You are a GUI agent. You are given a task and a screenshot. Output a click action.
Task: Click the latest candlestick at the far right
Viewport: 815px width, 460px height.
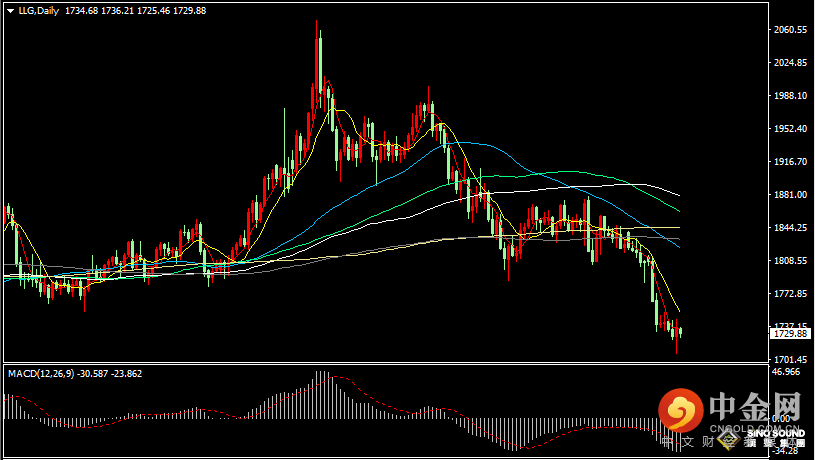coord(680,331)
